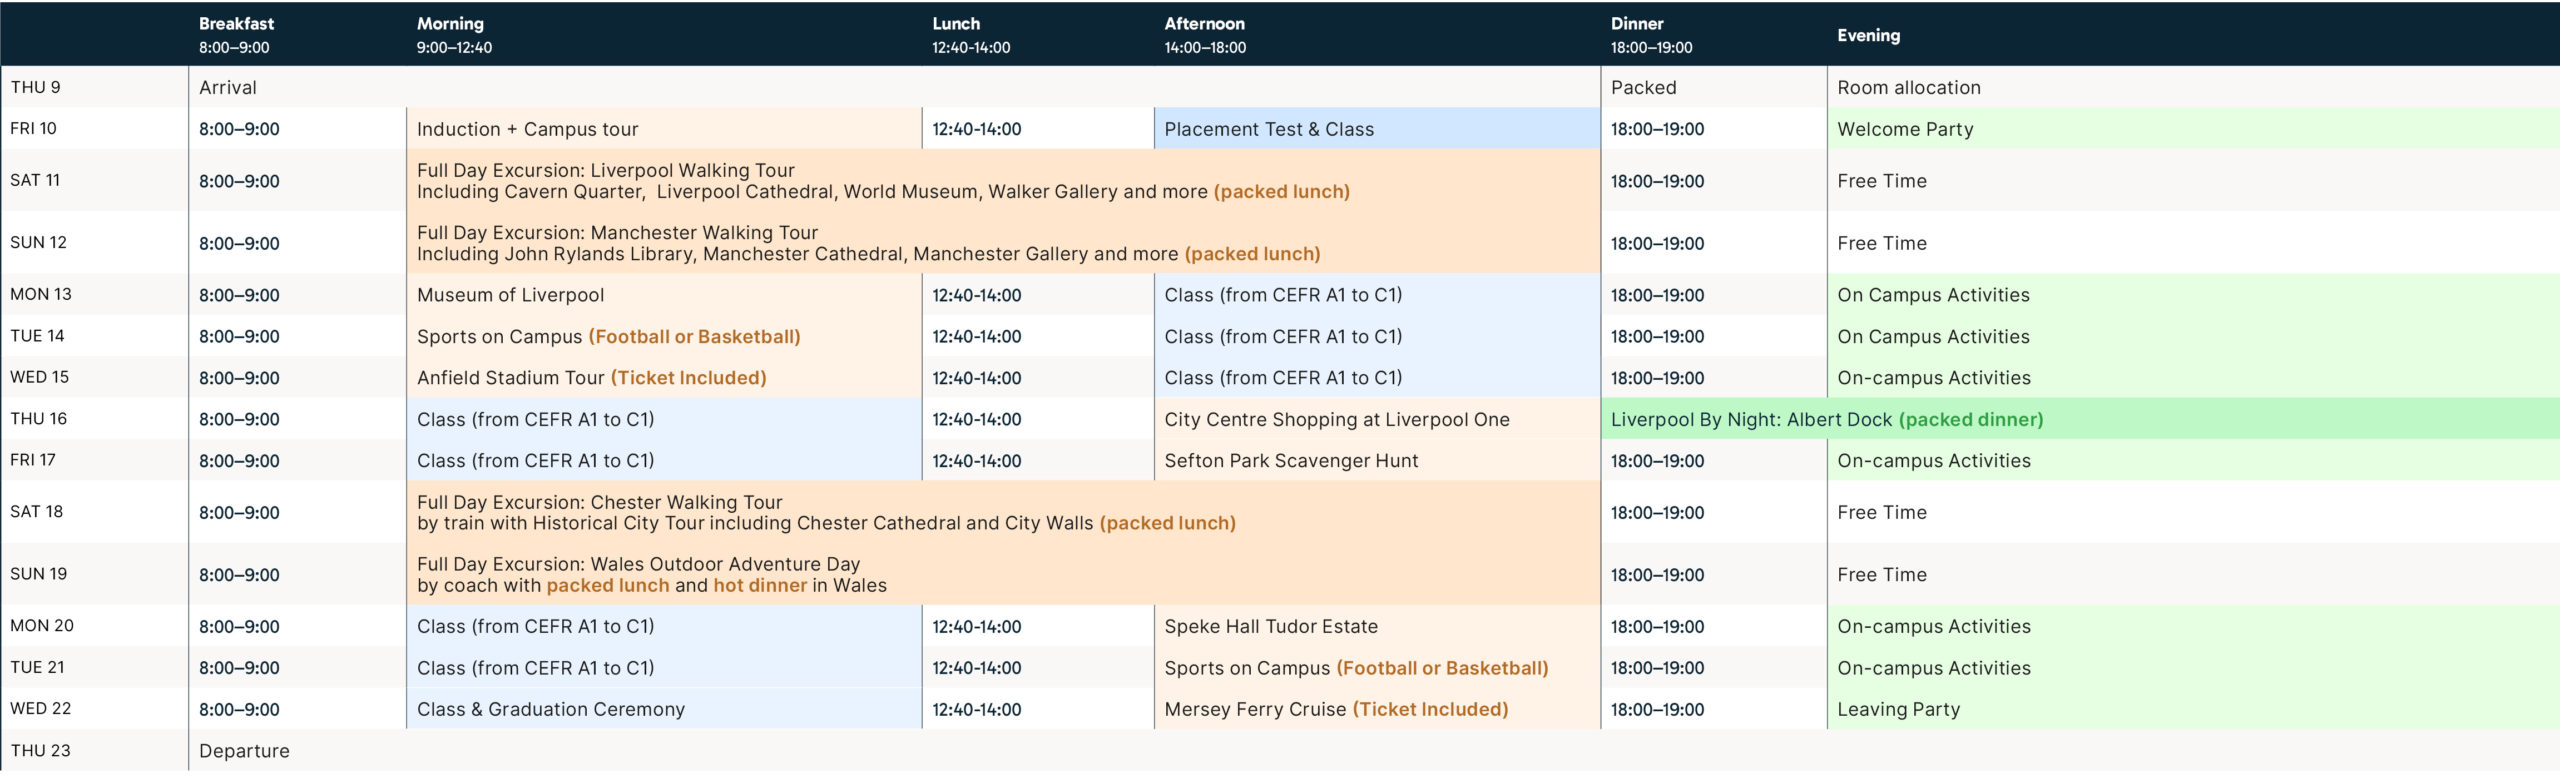
Task: Select the Museum of Liverpool cell
Action: click(510, 295)
